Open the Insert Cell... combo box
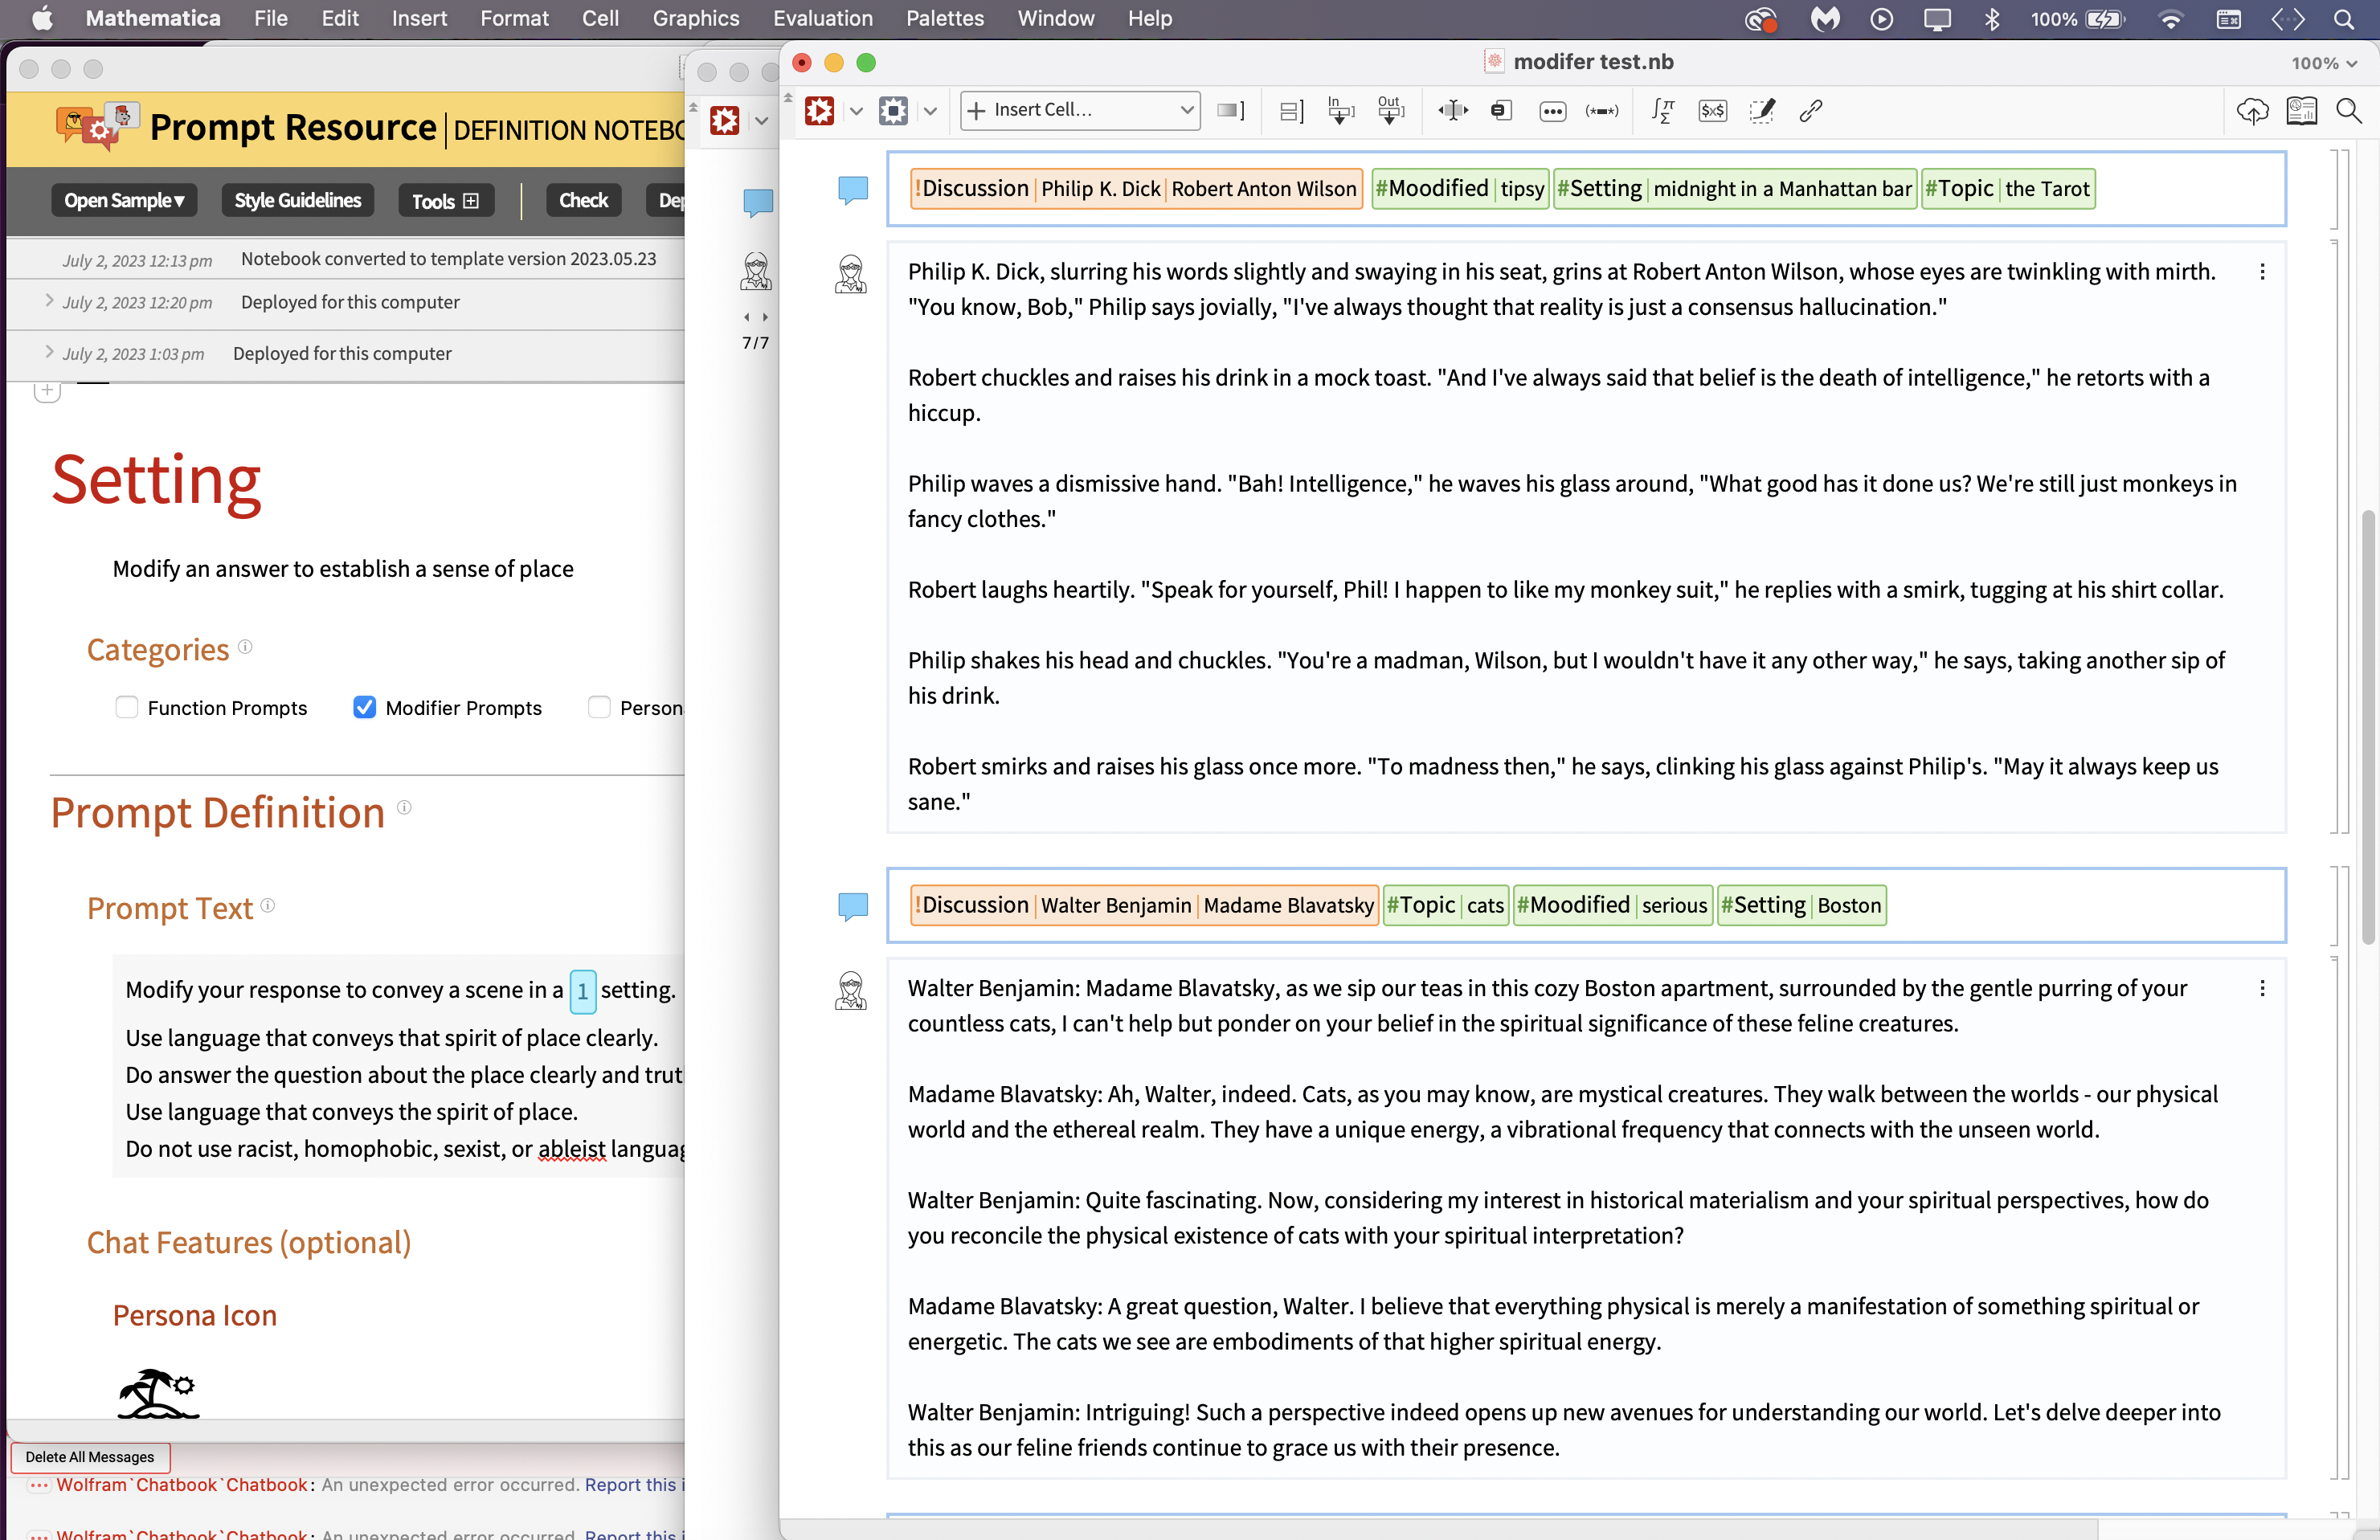The height and width of the screenshot is (1540, 2380). [1080, 110]
